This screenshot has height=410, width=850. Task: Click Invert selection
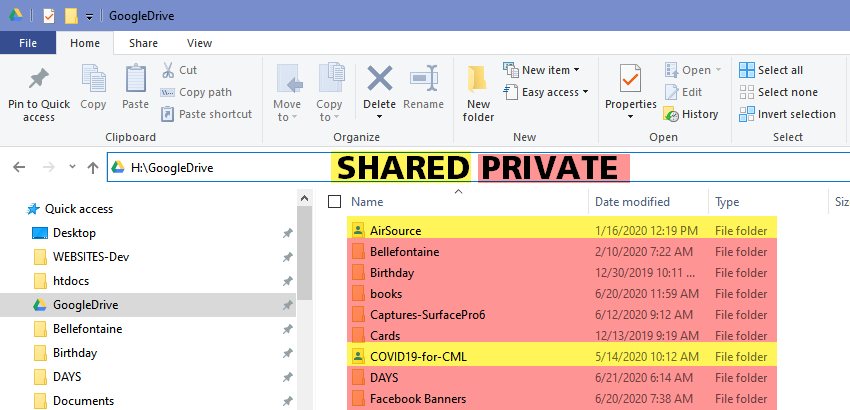[787, 114]
